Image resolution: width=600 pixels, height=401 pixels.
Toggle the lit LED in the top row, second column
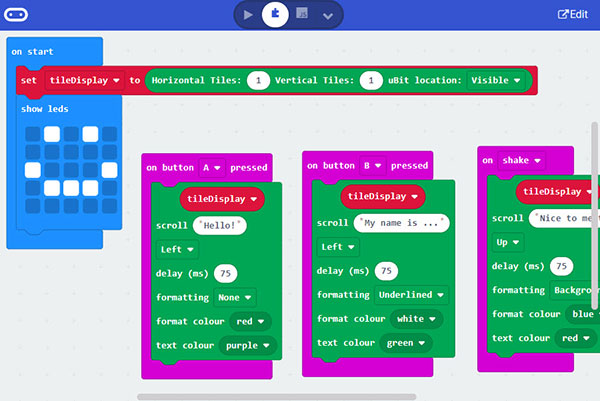pyautogui.click(x=51, y=133)
